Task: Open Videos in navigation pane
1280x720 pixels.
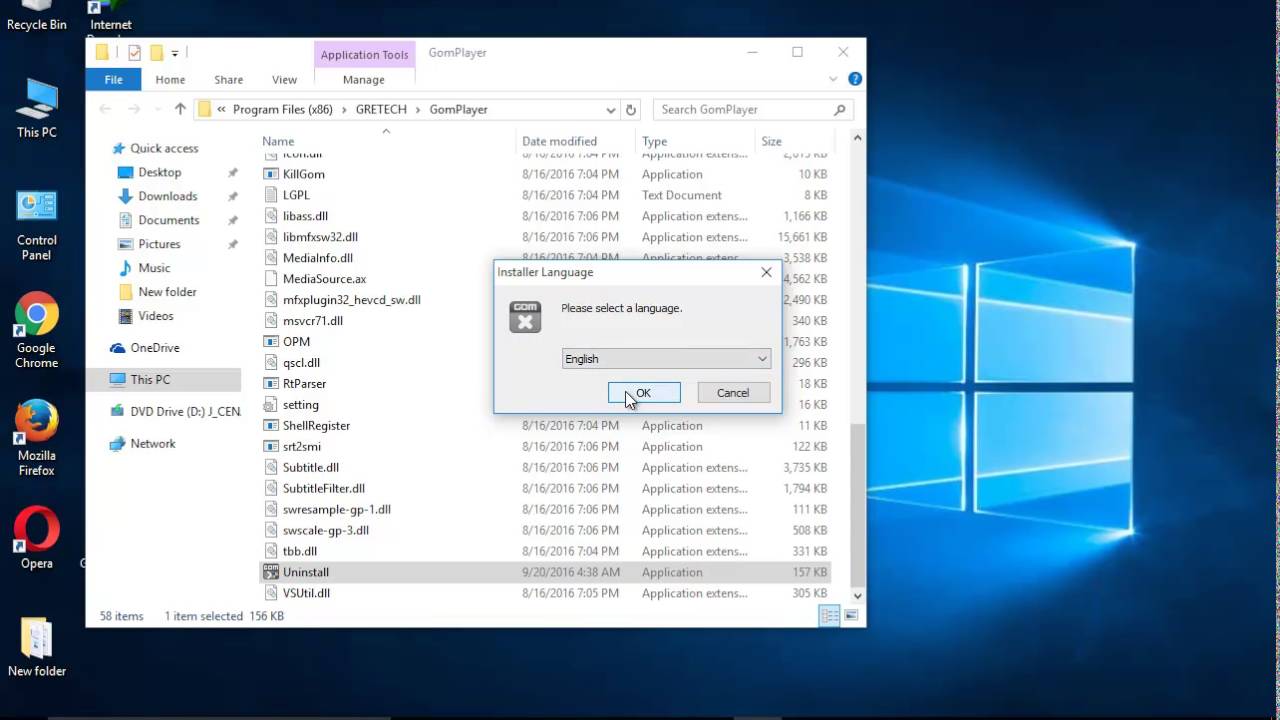Action: (x=156, y=316)
